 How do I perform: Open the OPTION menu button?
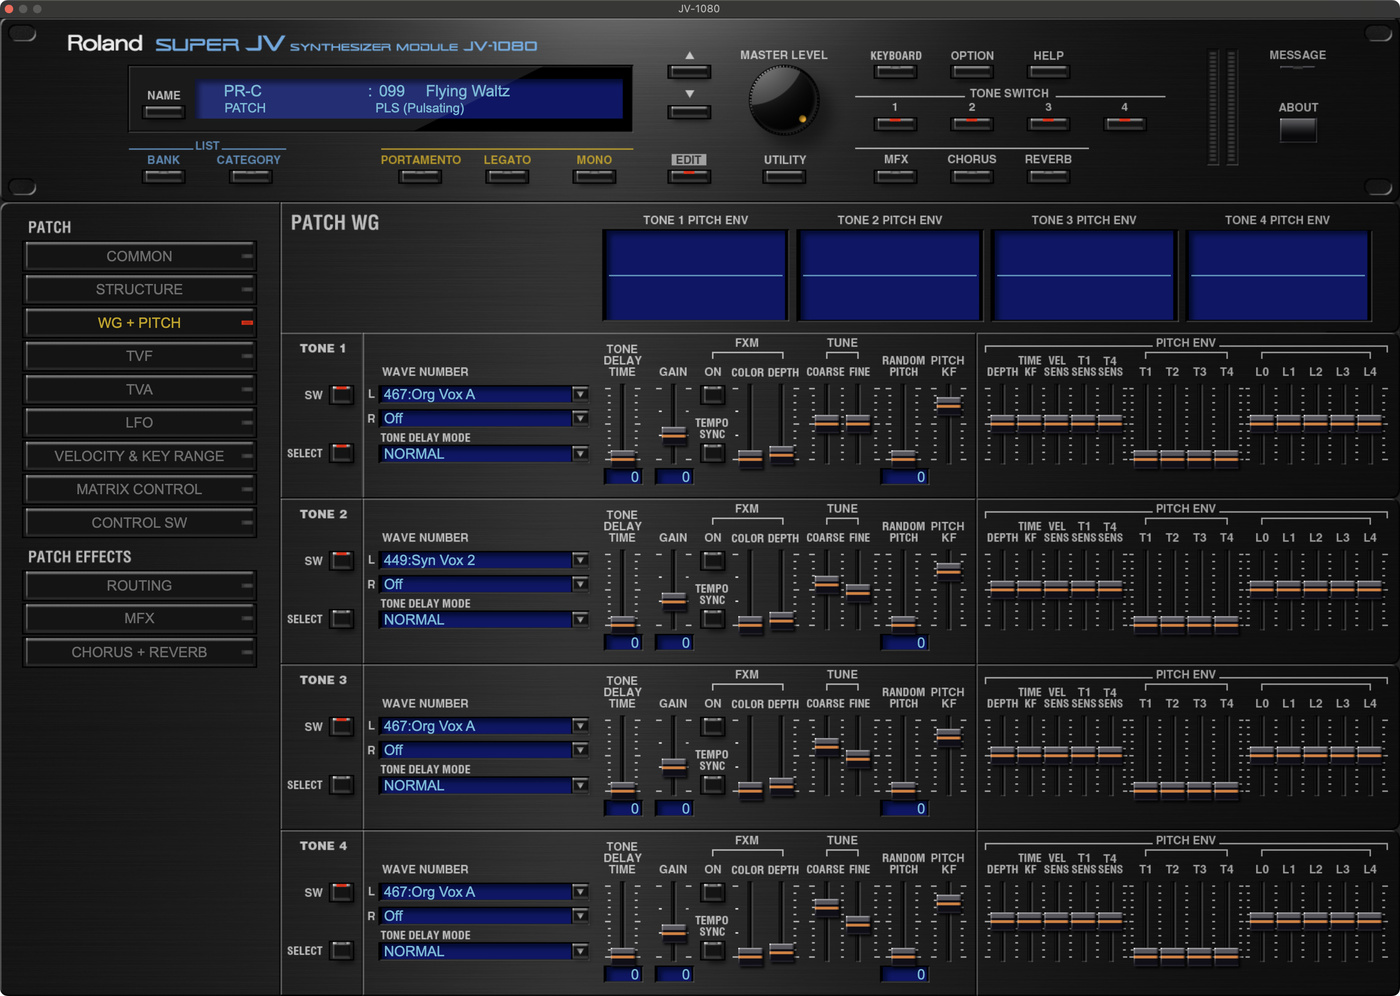click(x=972, y=72)
